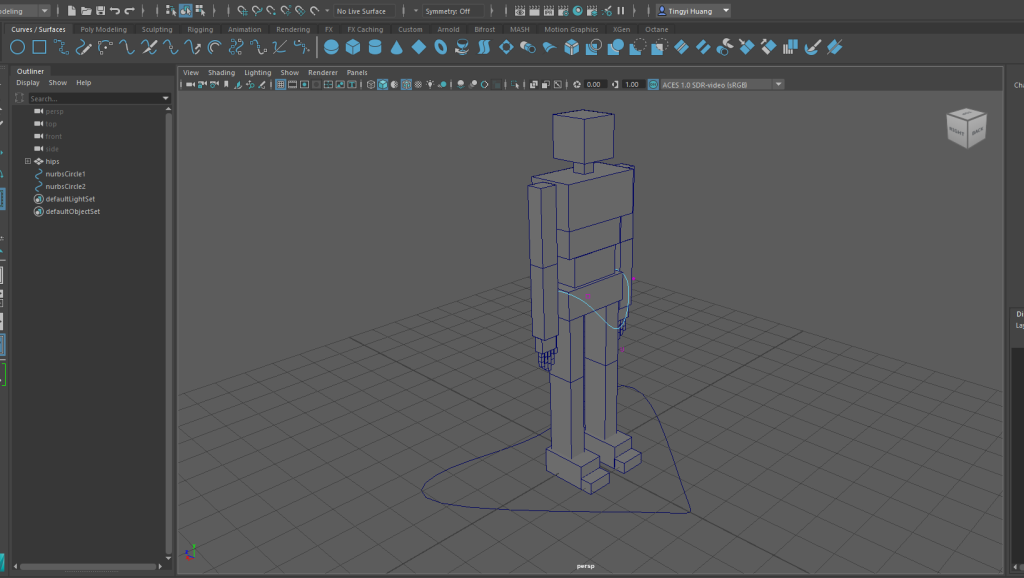Select the Pencil Curve tool
This screenshot has height=578, width=1024.
(84, 47)
